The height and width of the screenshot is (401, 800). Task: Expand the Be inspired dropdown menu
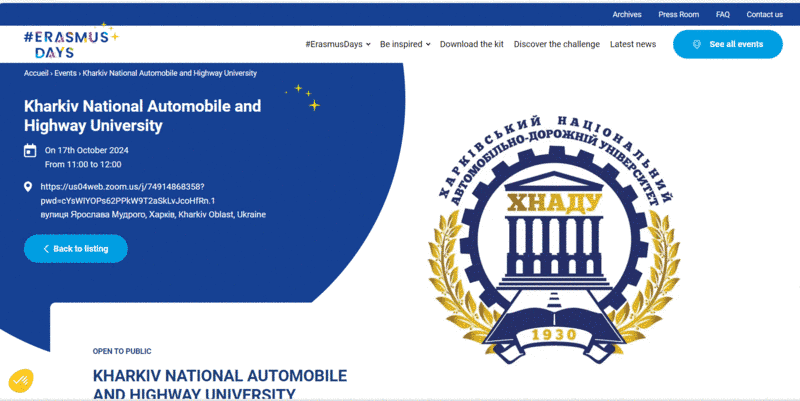405,44
